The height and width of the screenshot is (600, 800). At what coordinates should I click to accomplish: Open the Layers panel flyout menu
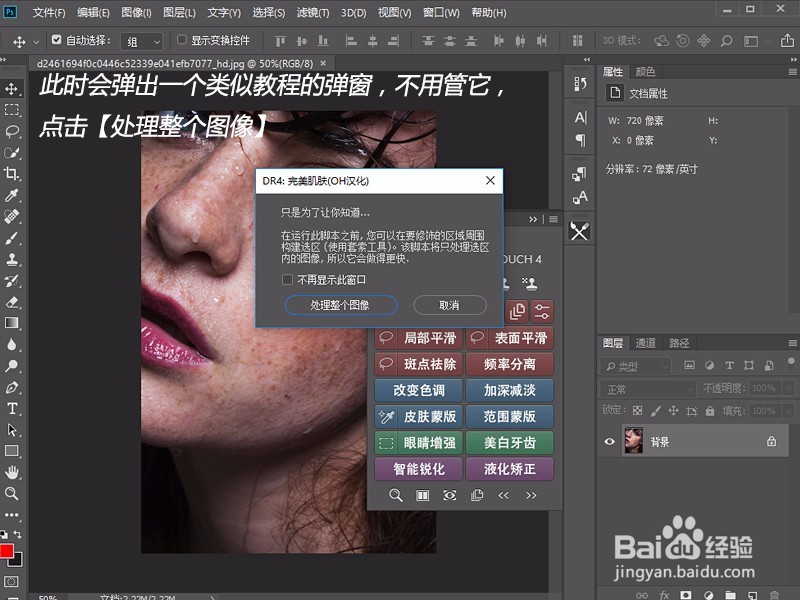pyautogui.click(x=792, y=343)
